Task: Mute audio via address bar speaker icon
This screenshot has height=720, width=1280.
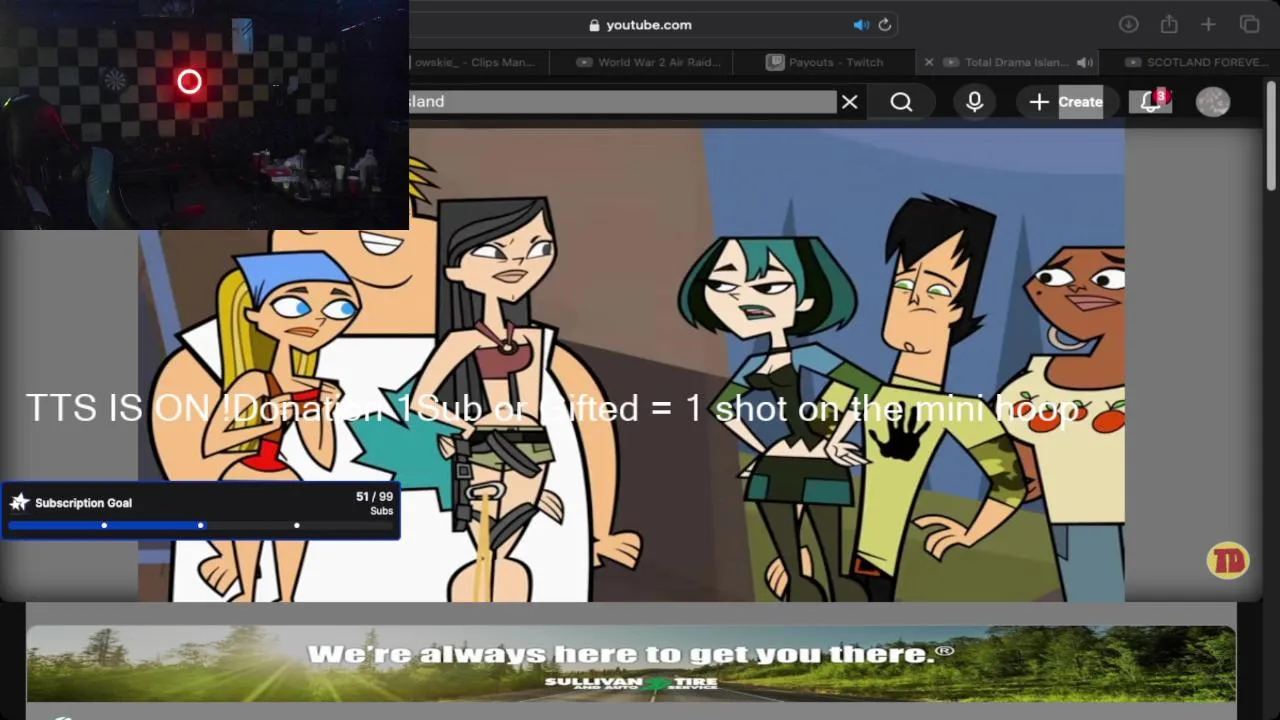Action: point(861,25)
